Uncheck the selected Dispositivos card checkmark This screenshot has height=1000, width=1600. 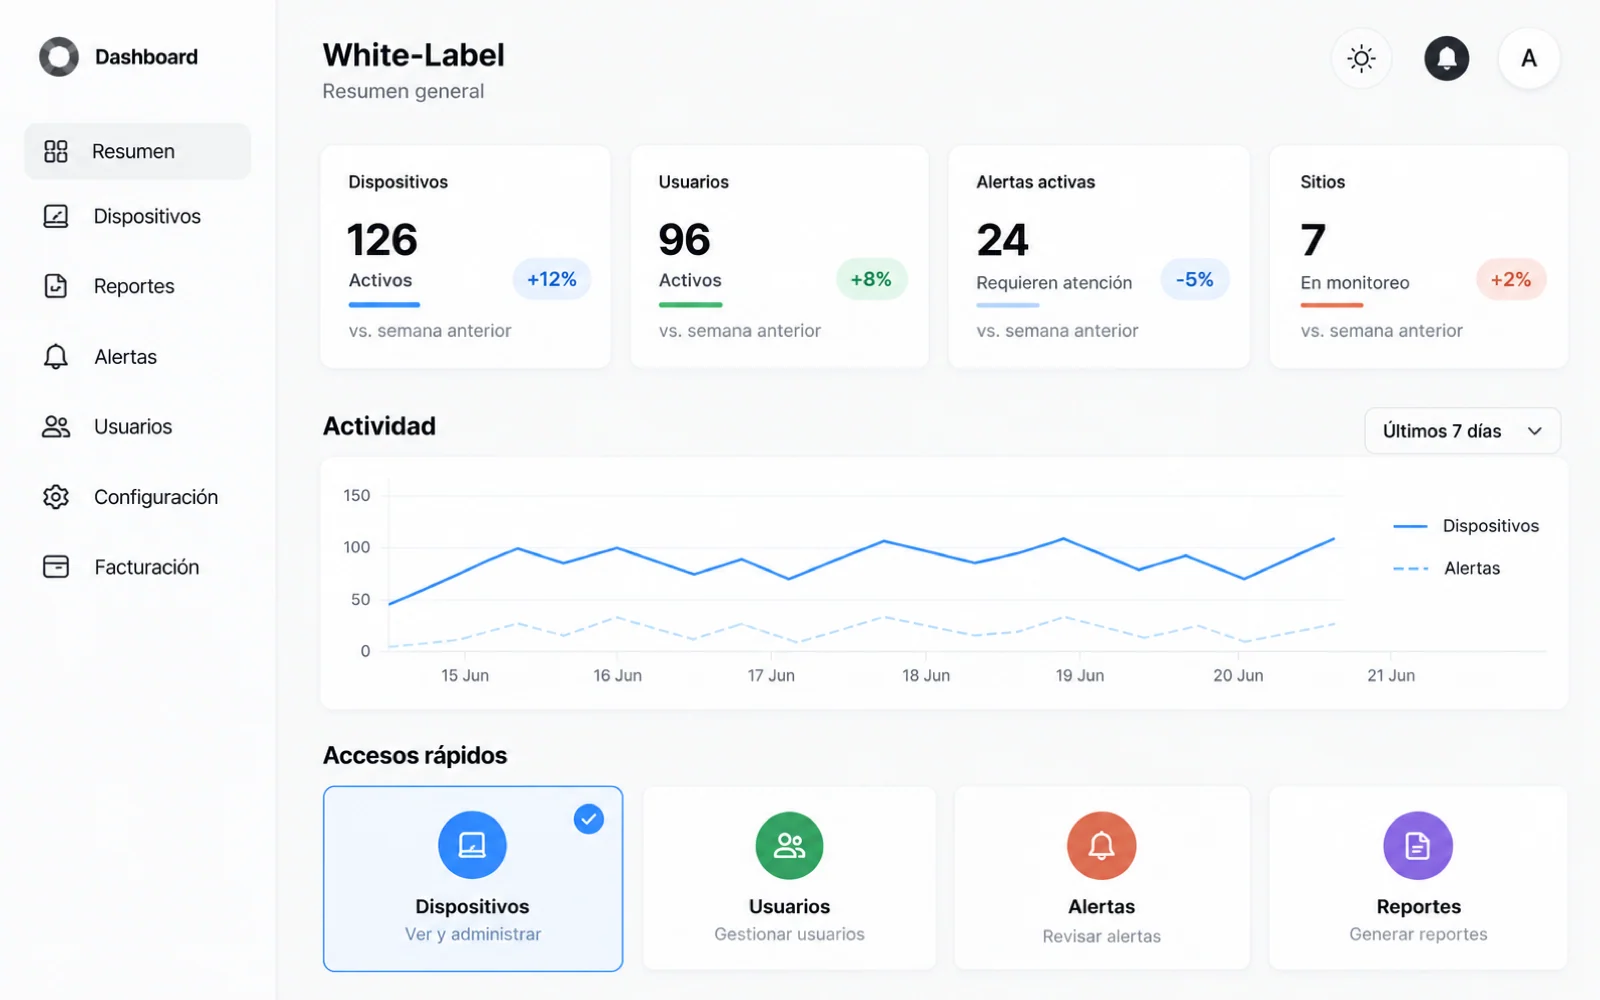589,819
